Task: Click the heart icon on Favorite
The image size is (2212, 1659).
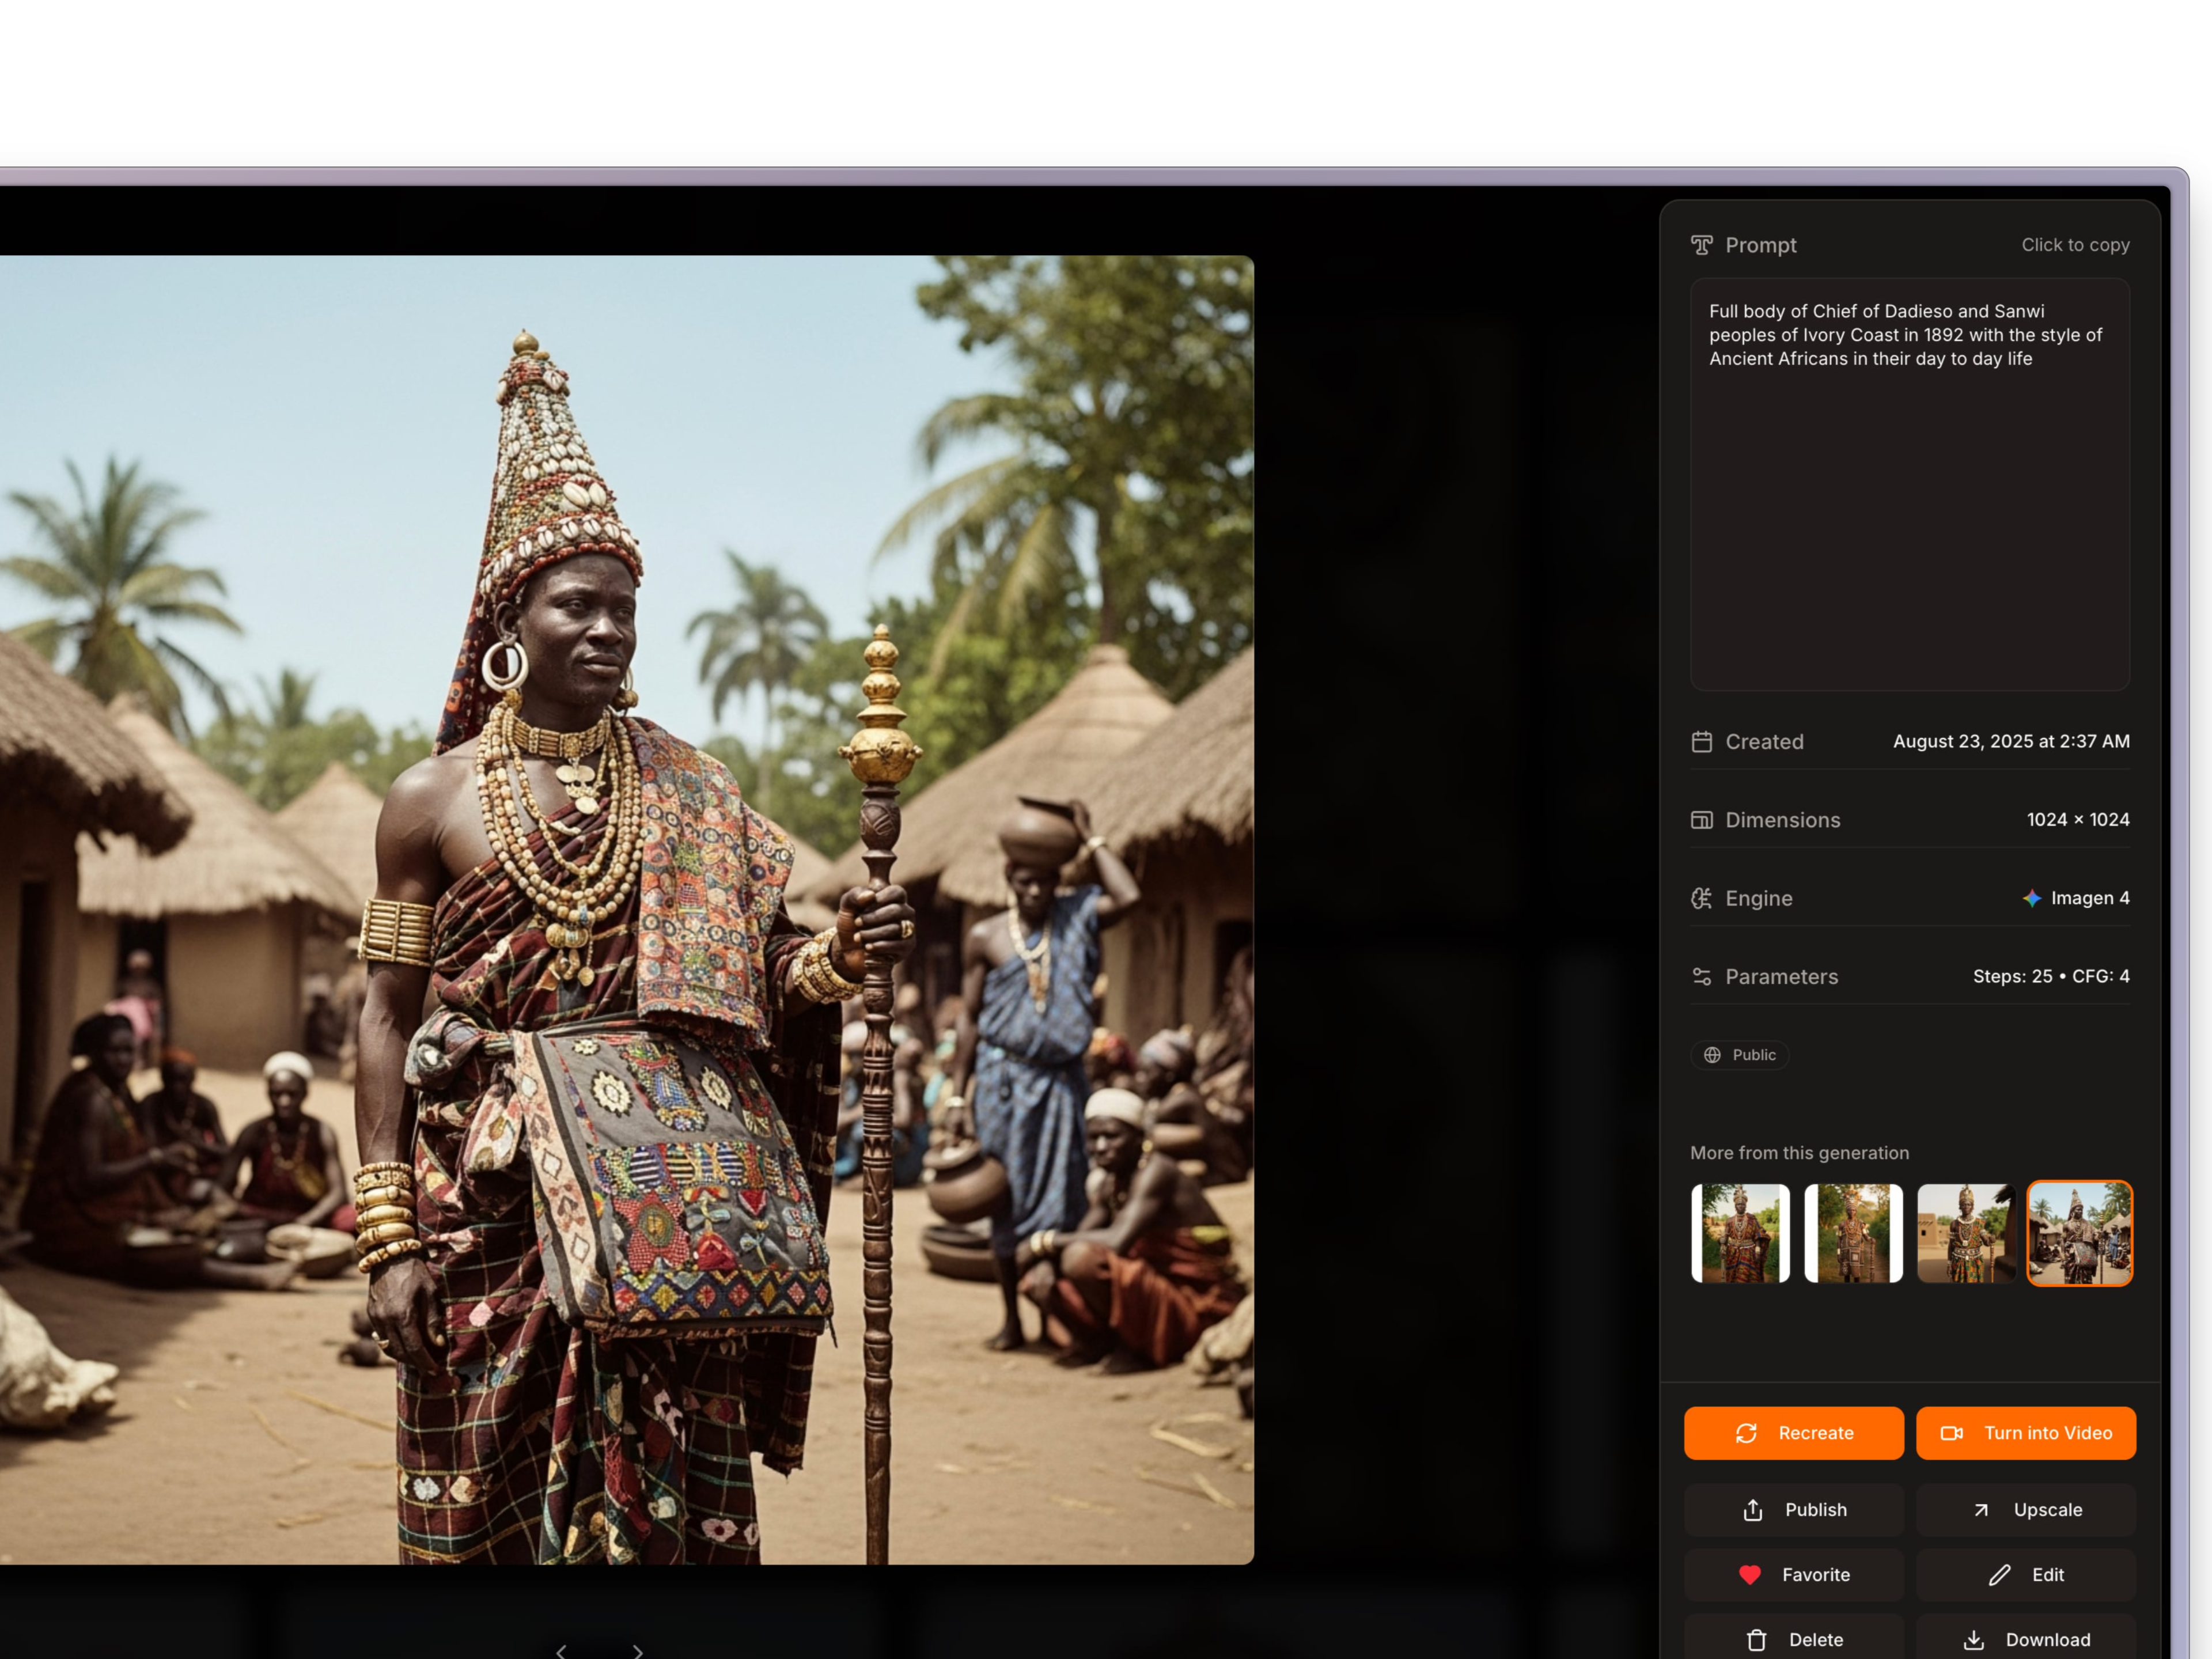Action: 1751,1574
